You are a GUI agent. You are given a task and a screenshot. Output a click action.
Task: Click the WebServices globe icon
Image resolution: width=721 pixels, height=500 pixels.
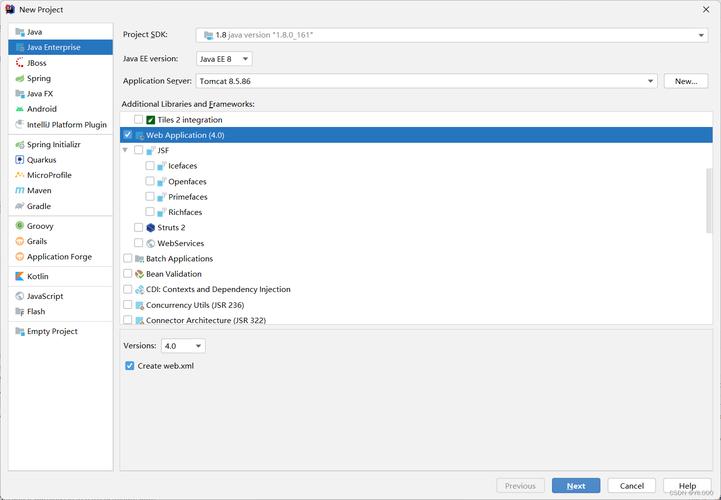click(x=150, y=243)
